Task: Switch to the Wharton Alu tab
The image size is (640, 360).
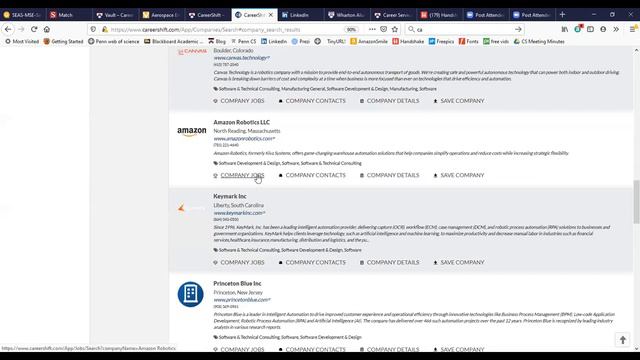Action: click(x=347, y=15)
